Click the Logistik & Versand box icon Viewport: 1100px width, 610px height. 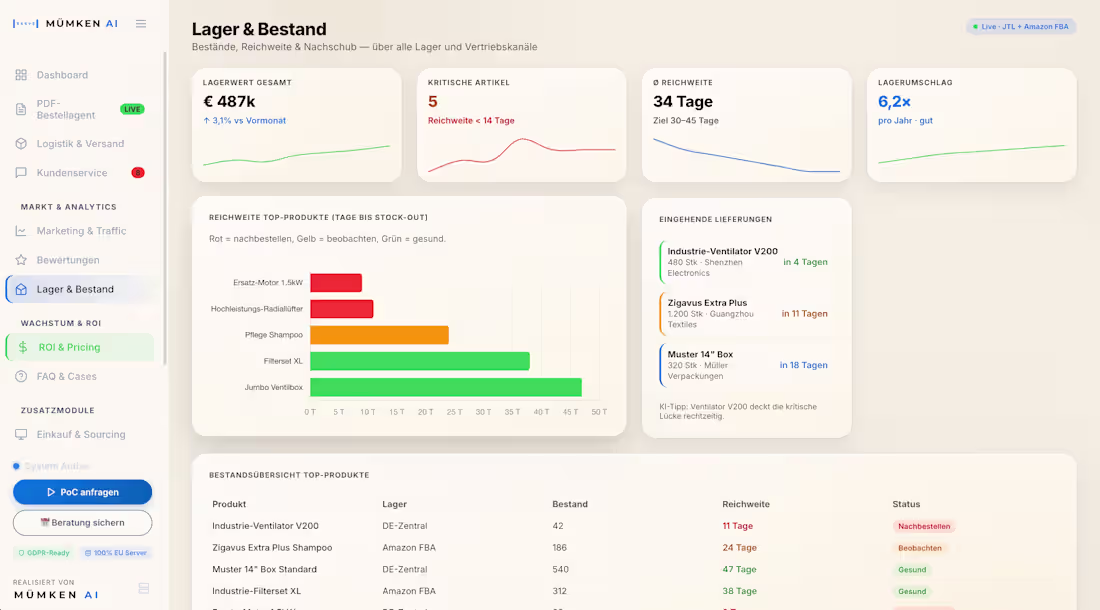[x=21, y=144]
